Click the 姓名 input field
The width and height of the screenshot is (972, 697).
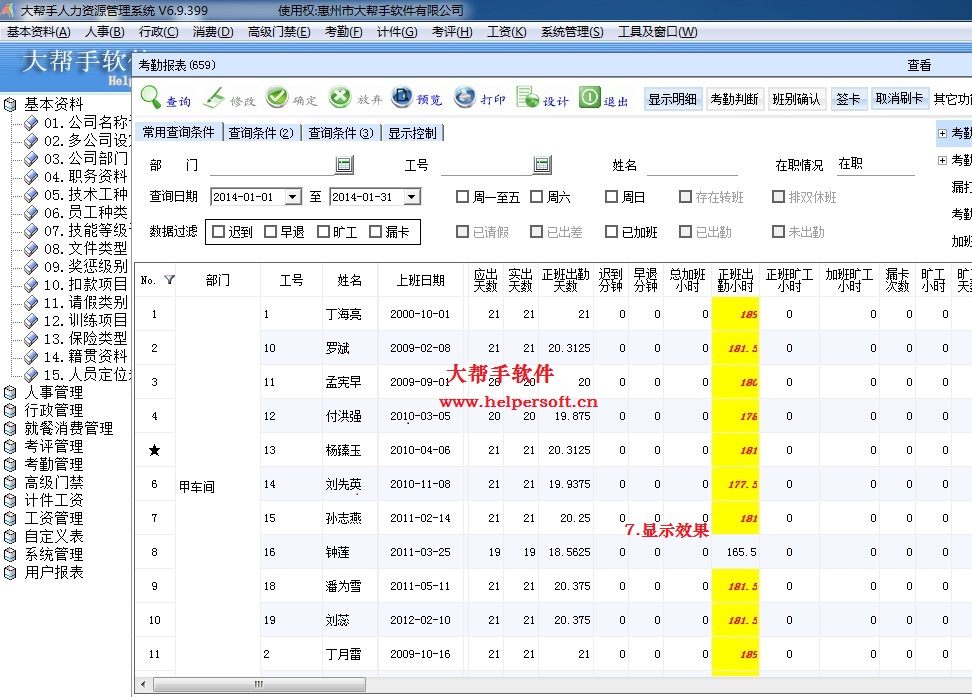pos(692,165)
